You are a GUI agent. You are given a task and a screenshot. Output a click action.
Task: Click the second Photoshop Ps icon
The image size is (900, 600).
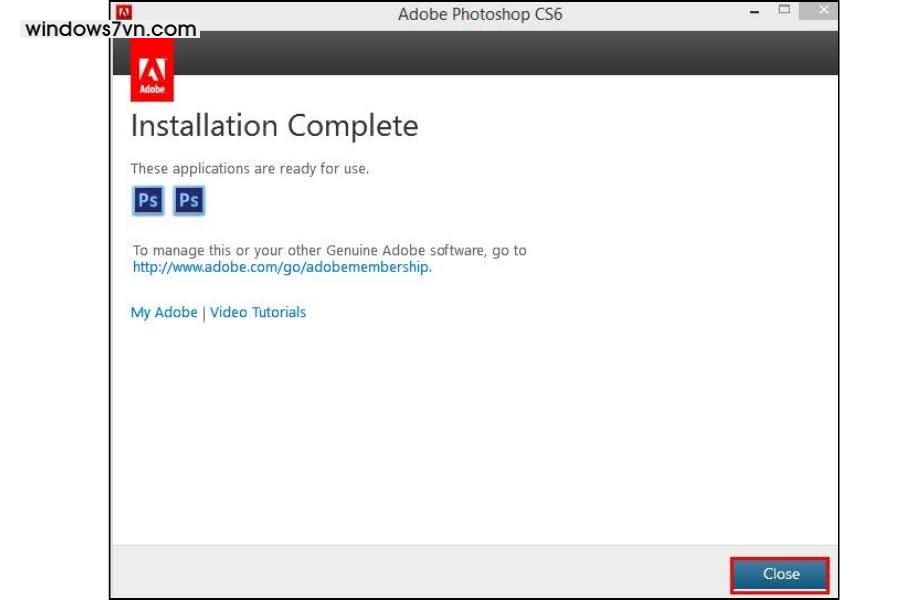coord(189,200)
